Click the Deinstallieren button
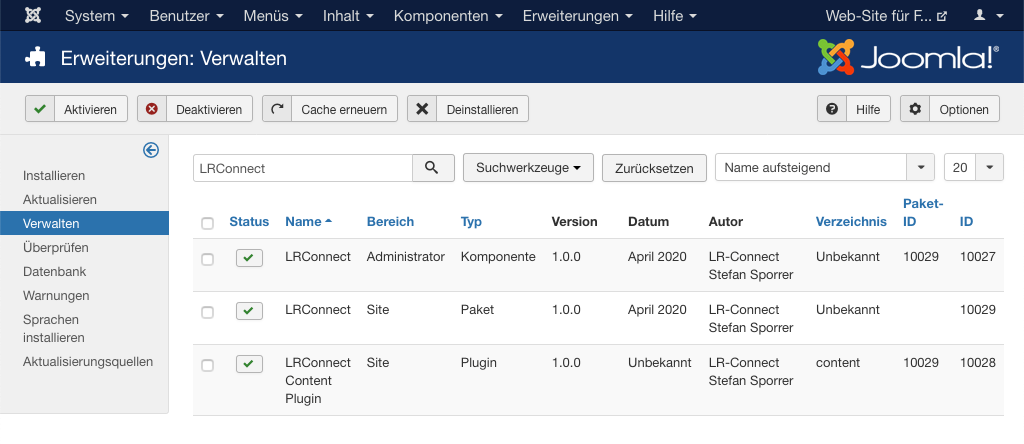 pyautogui.click(x=468, y=109)
